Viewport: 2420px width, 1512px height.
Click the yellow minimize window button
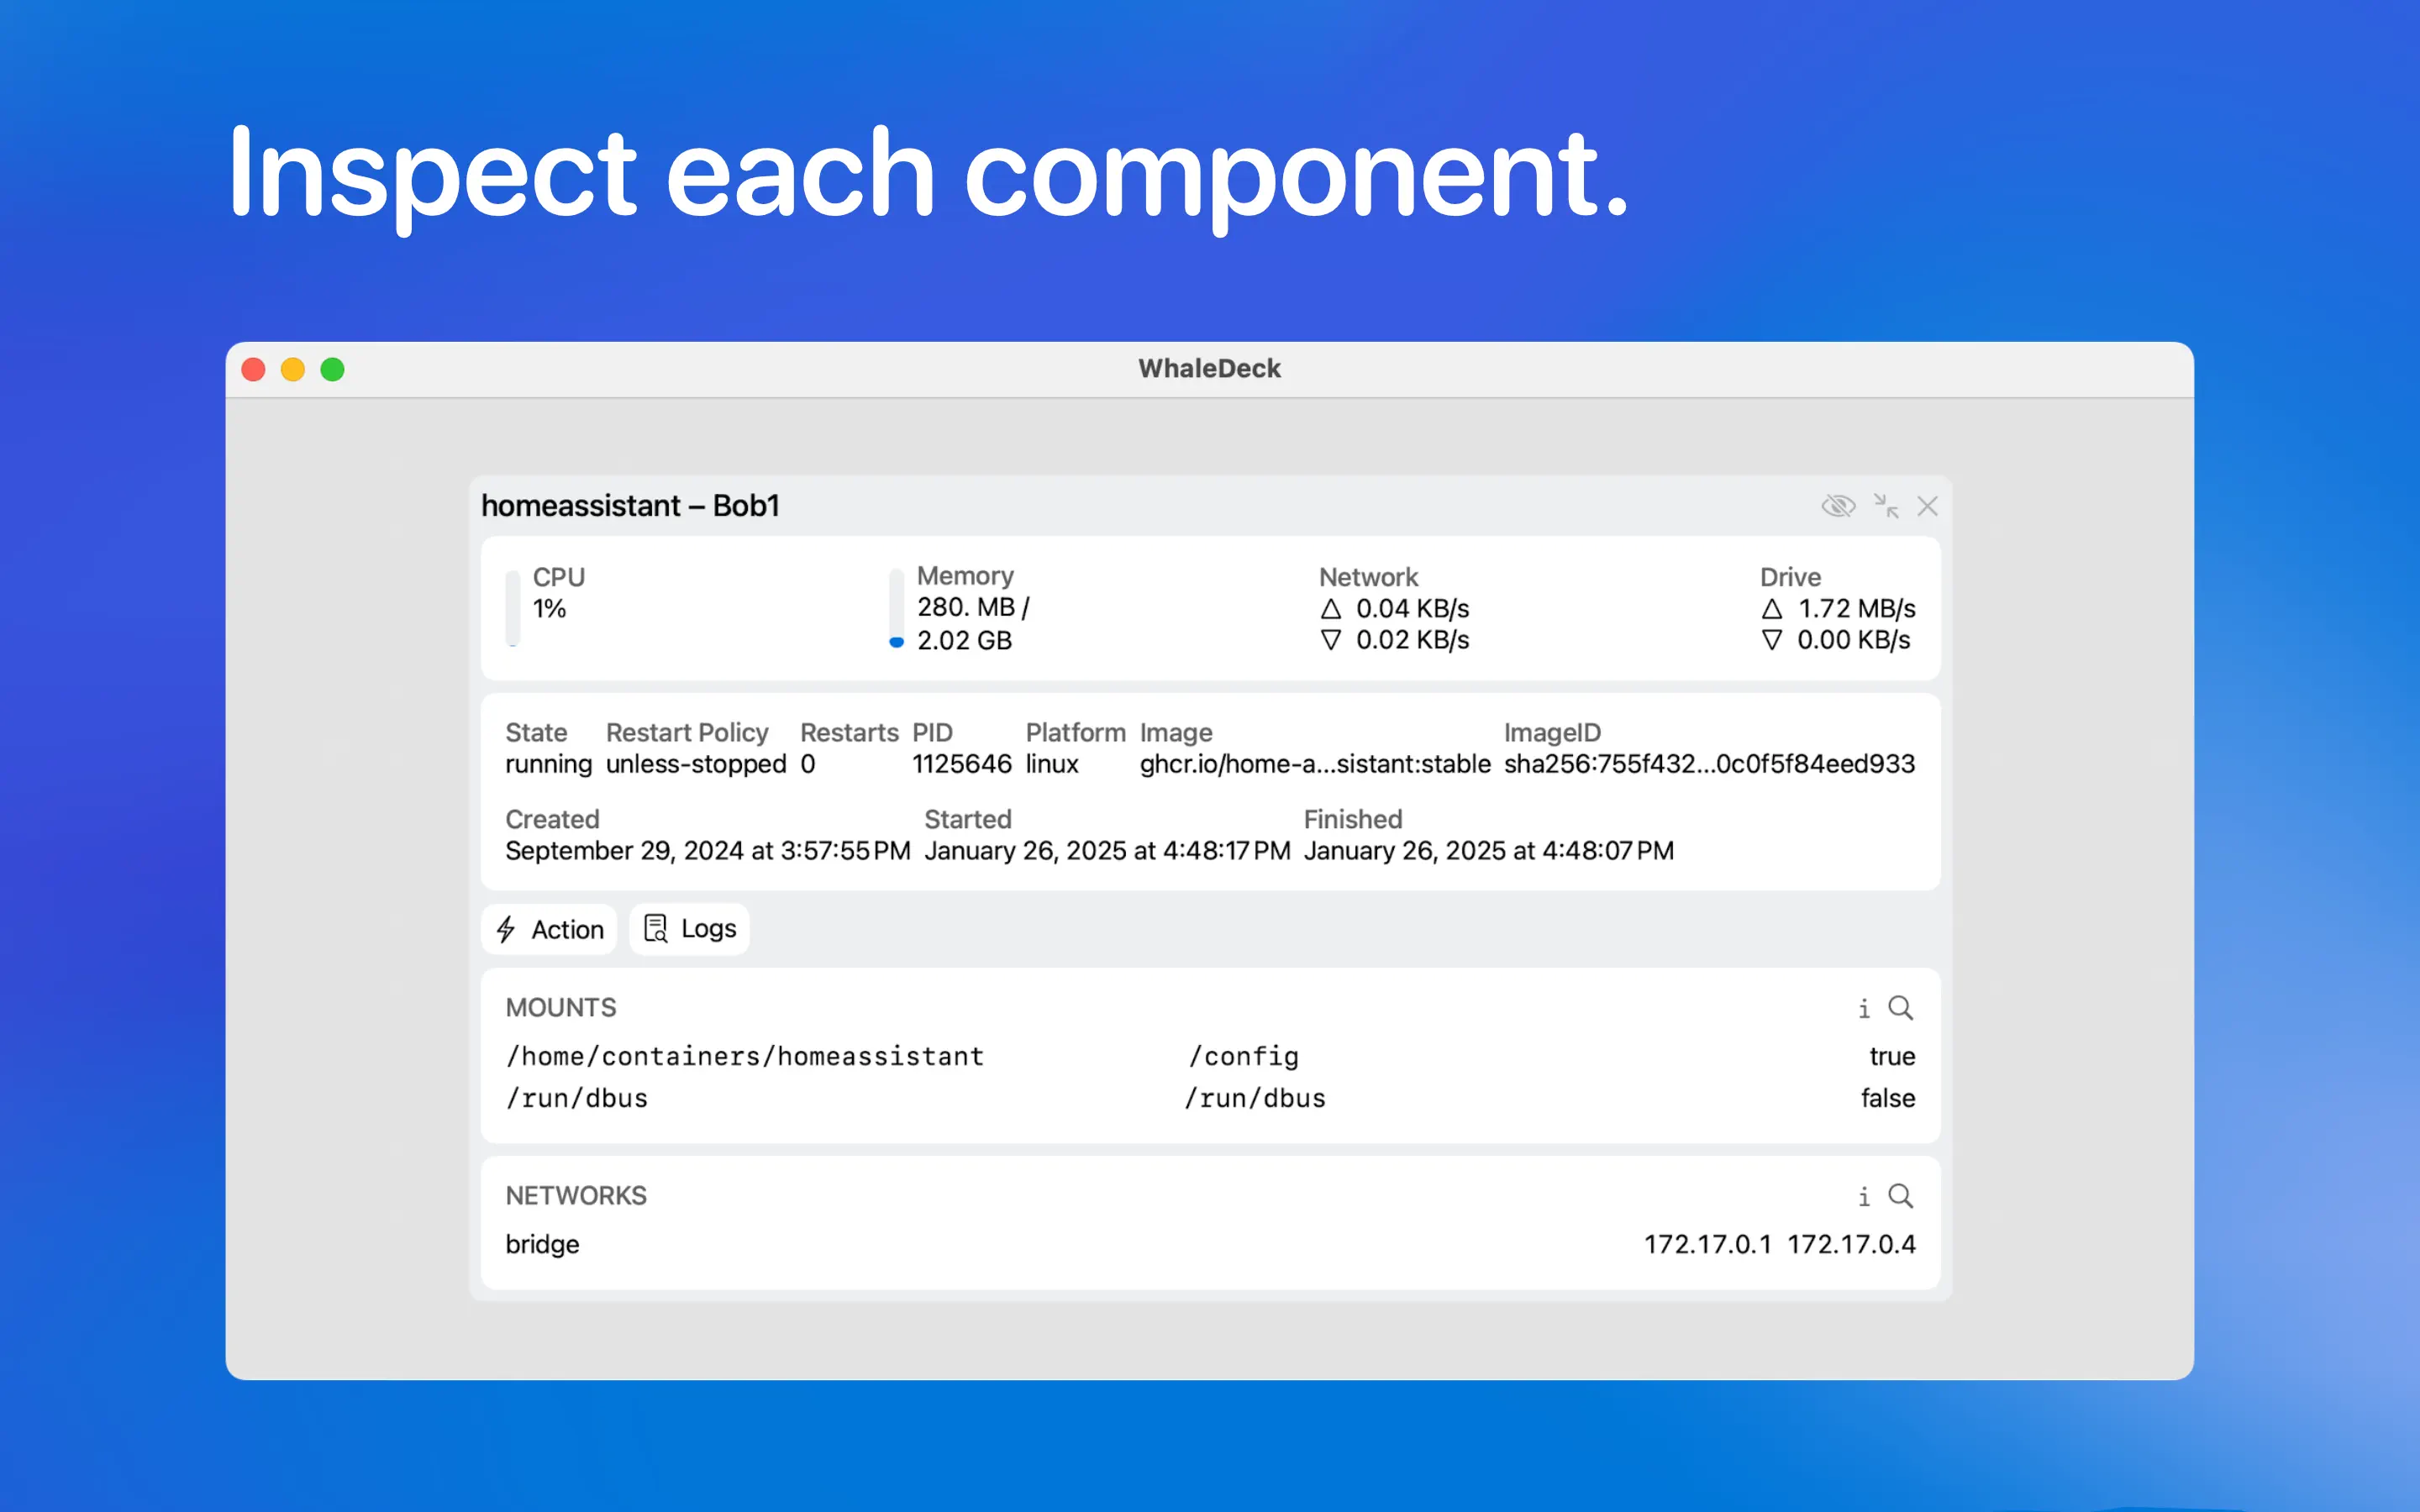[293, 370]
